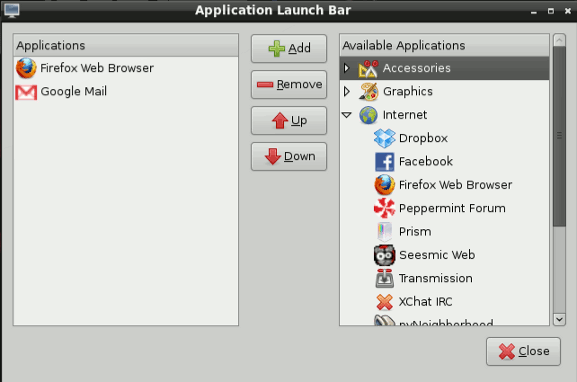Click the Google Mail envelope icon
This screenshot has height=382, width=577.
[26, 92]
